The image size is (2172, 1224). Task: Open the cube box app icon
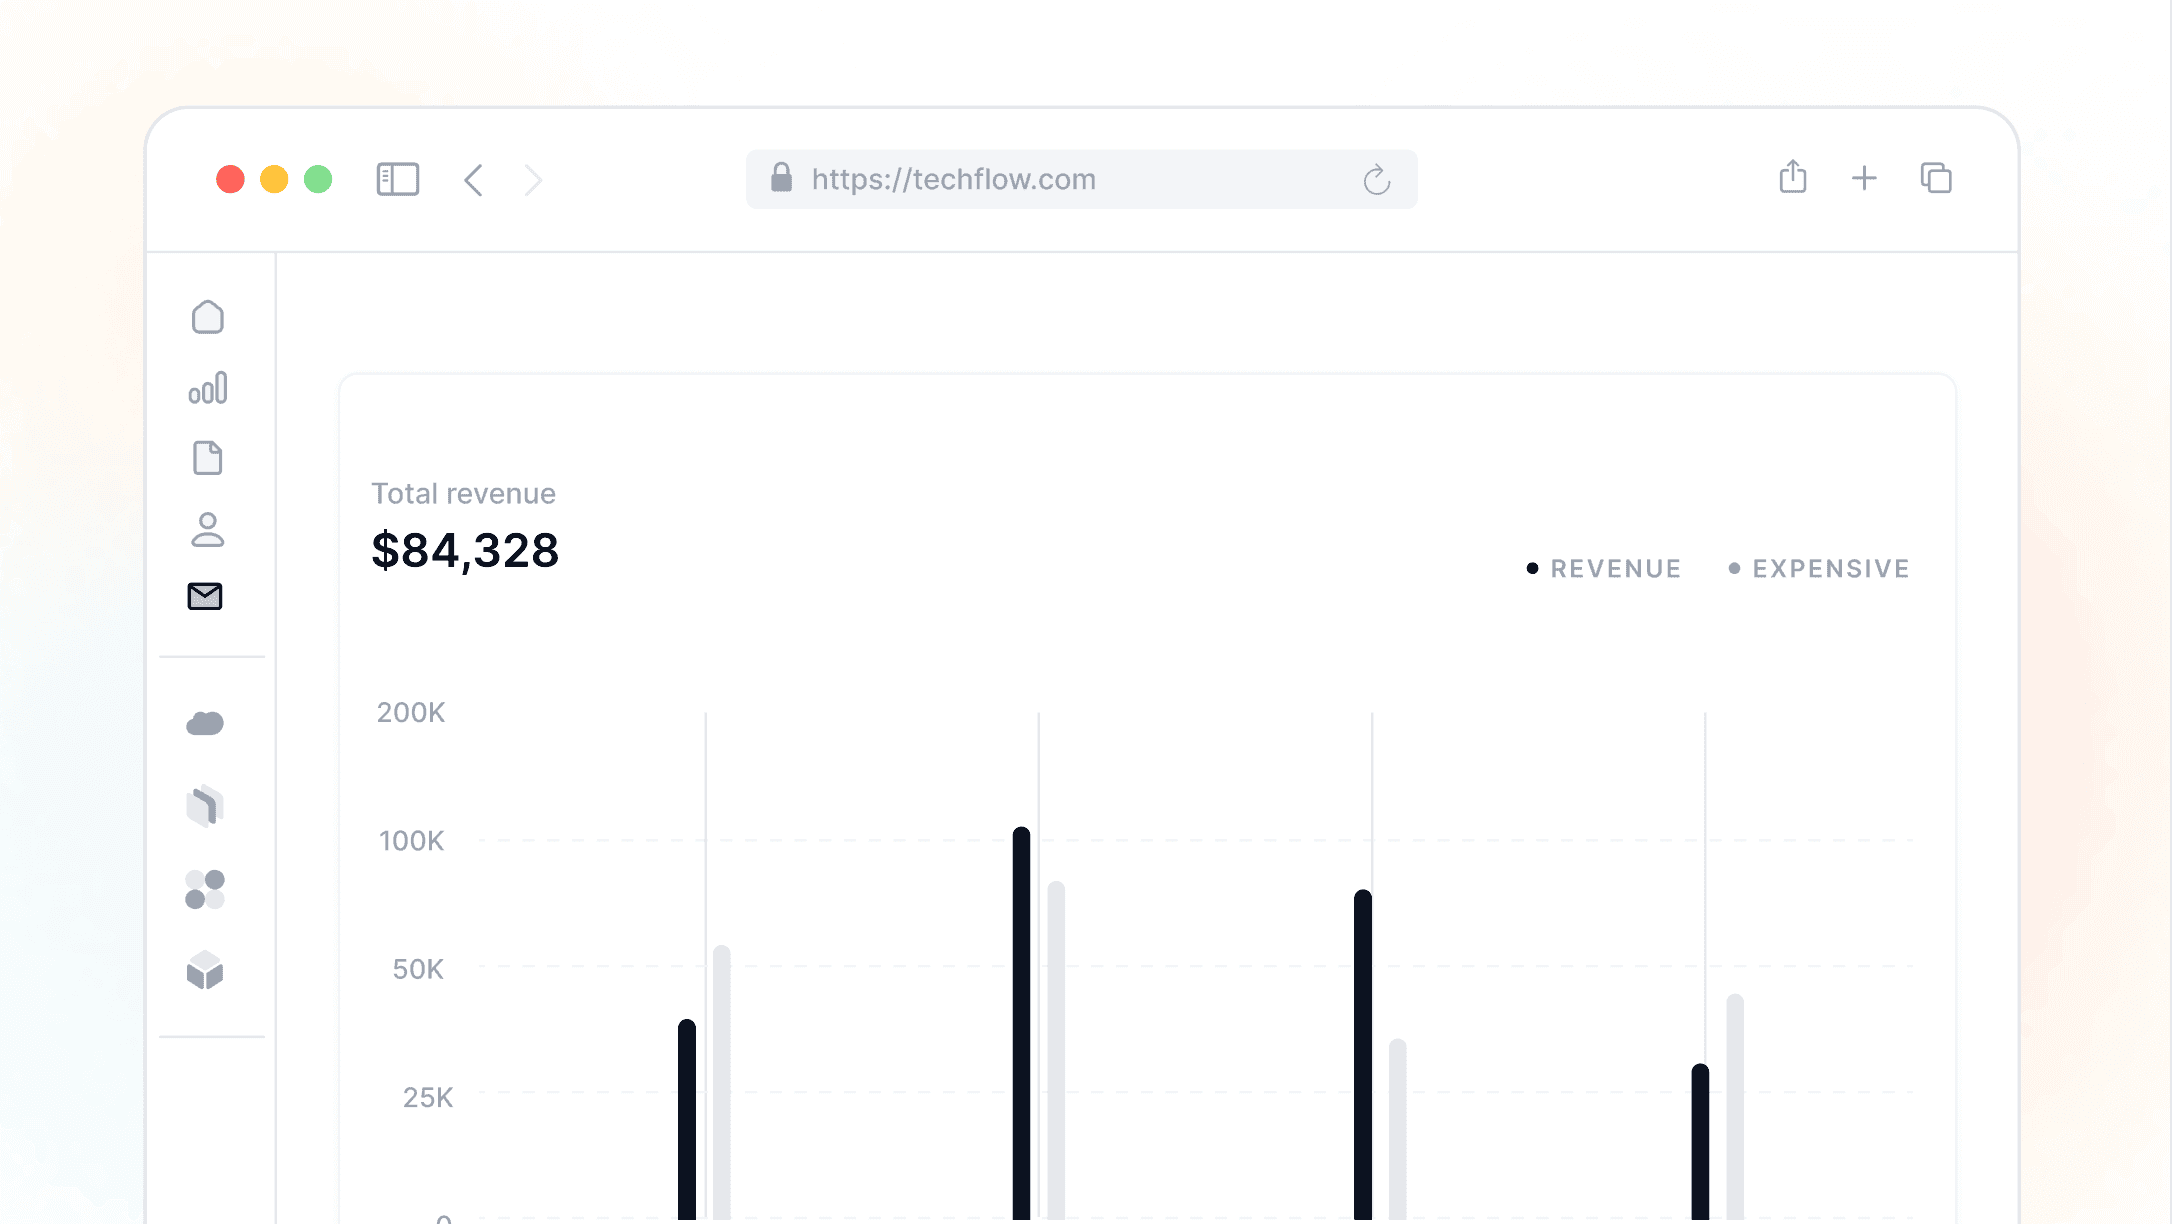[205, 970]
